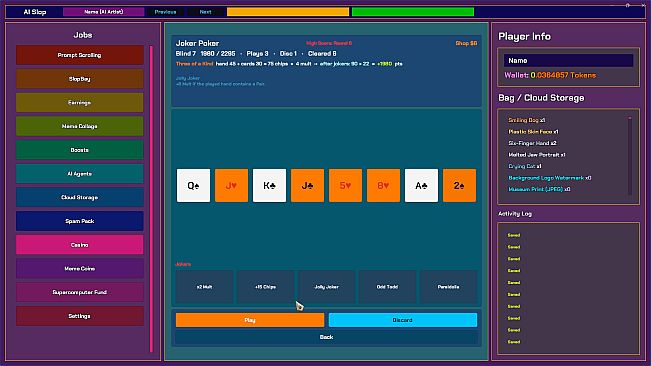The height and width of the screenshot is (366, 651).
Task: Deselect the 2 of spades card
Action: pyautogui.click(x=459, y=185)
